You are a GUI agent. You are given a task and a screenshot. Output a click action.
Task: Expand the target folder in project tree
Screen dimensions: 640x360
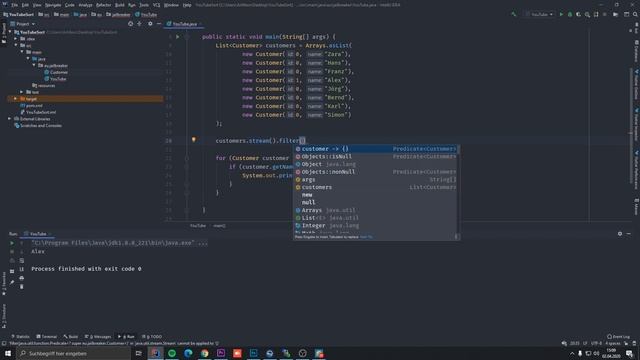pyautogui.click(x=16, y=98)
